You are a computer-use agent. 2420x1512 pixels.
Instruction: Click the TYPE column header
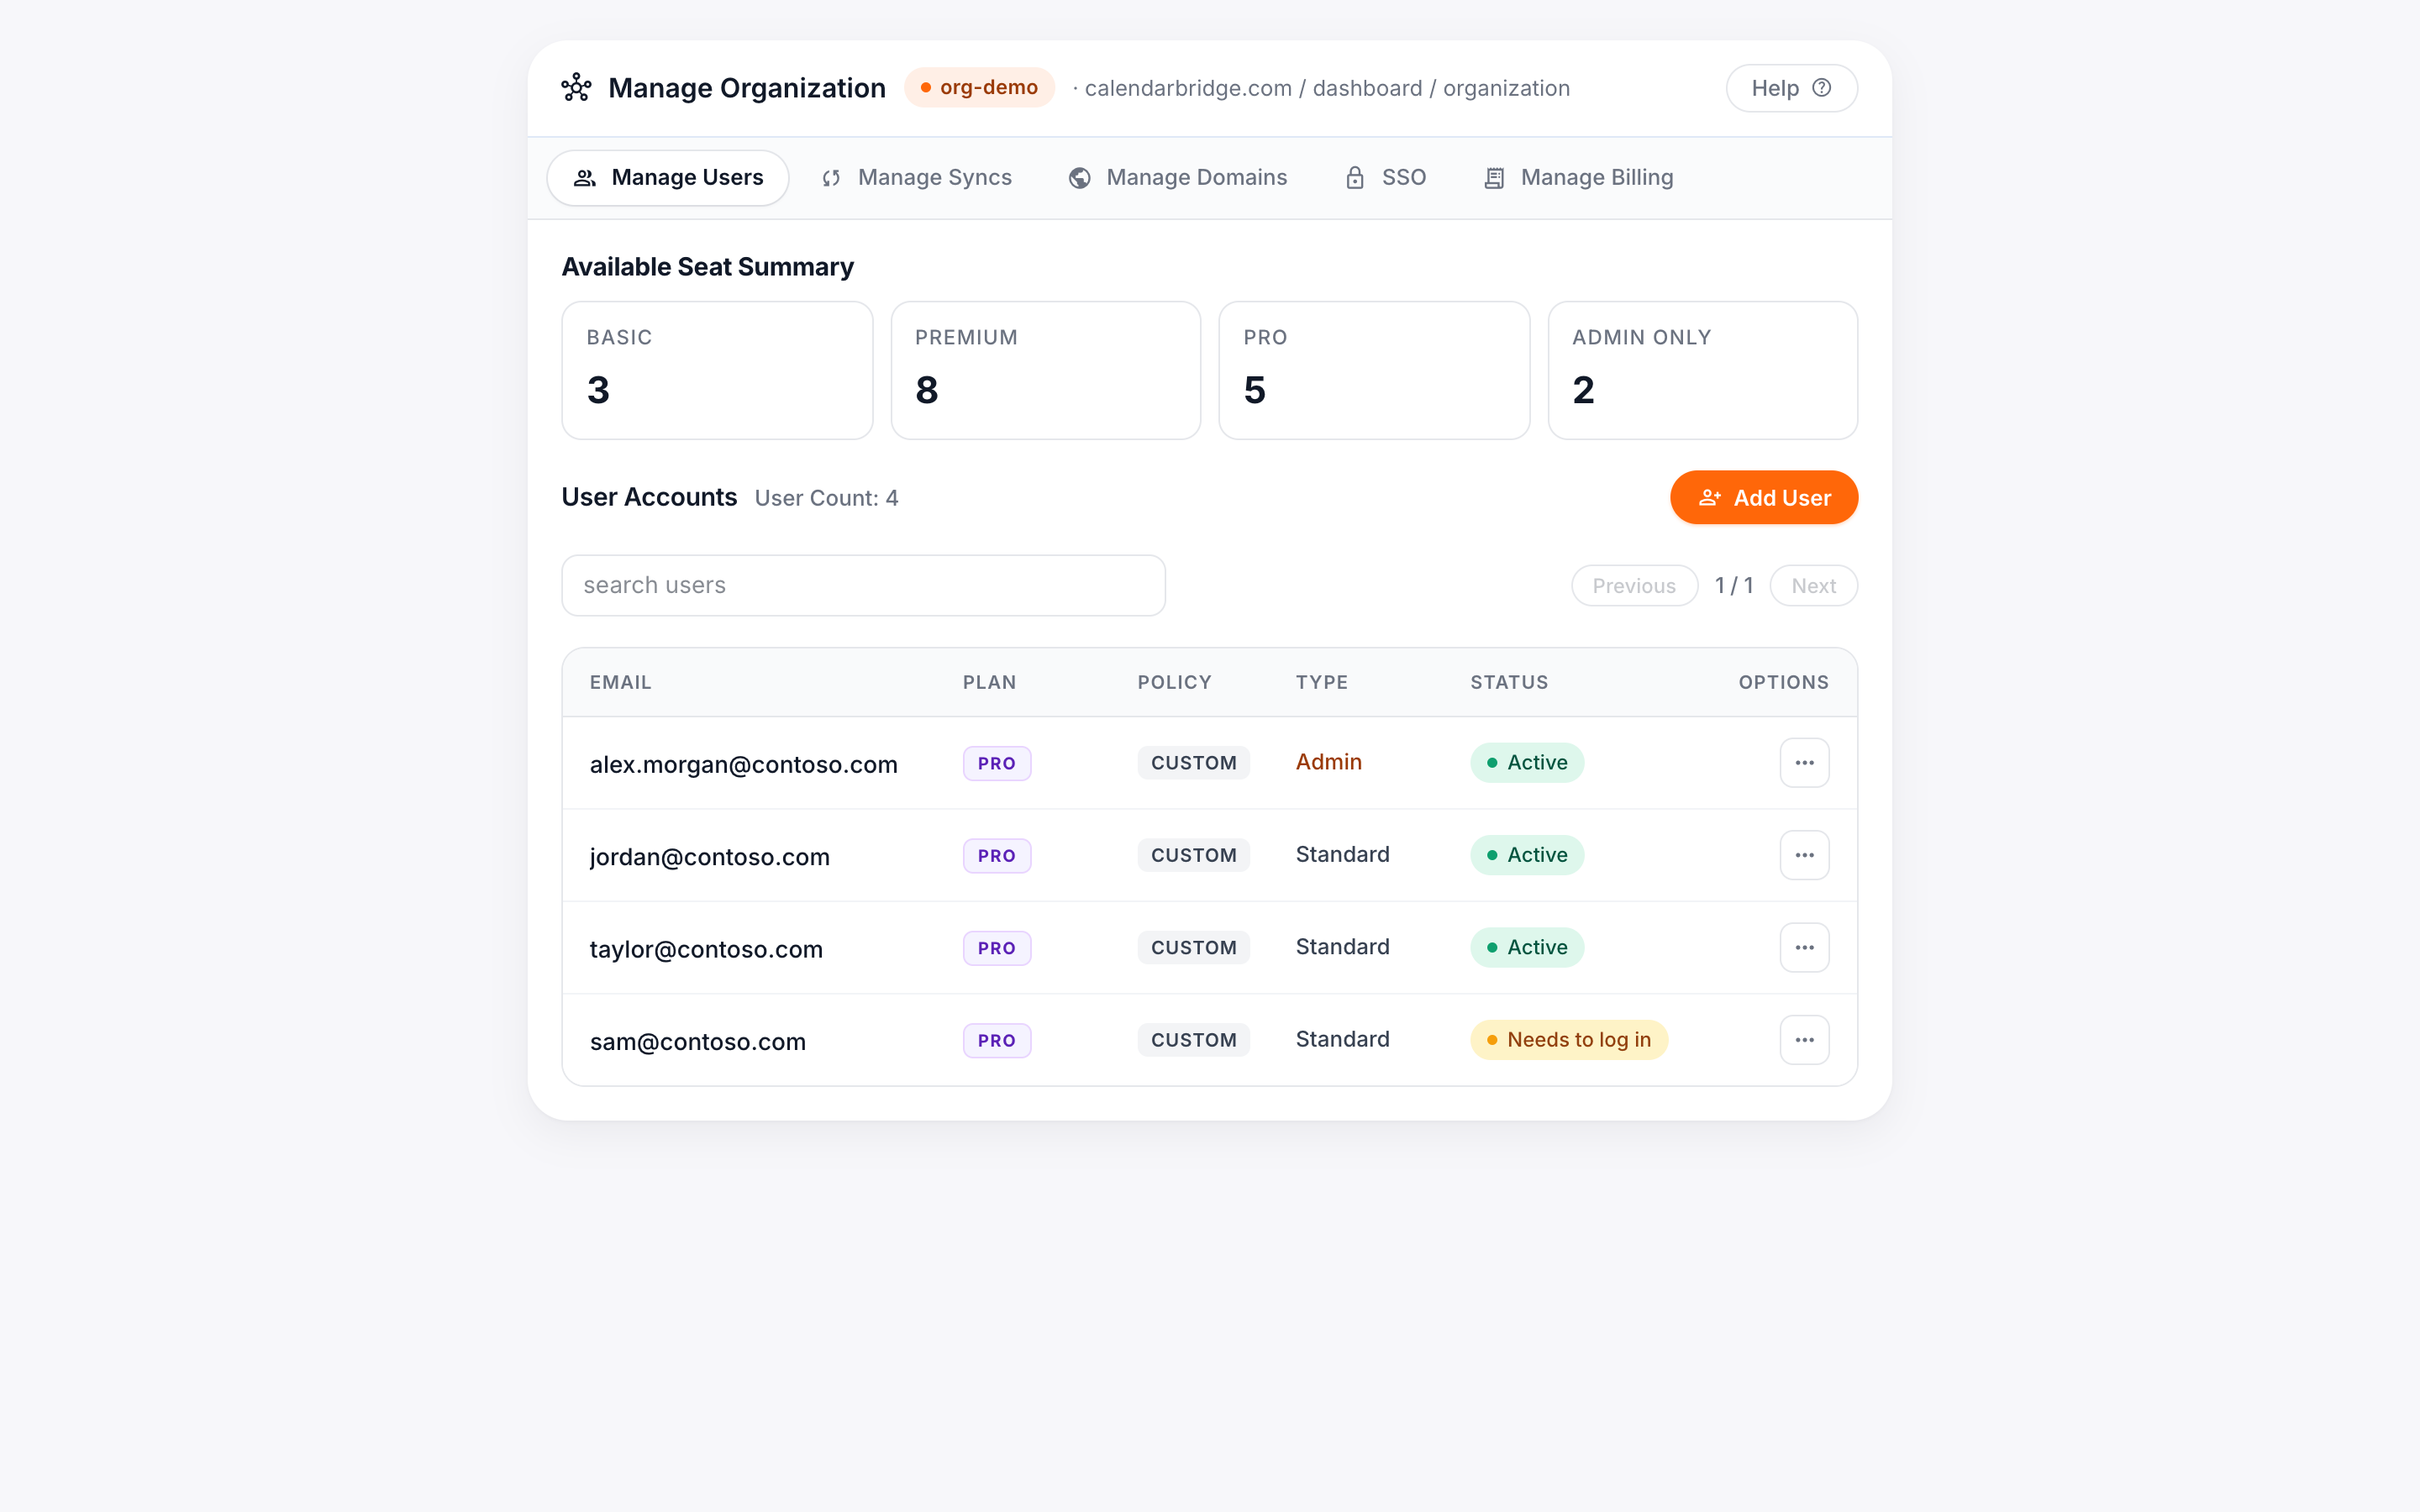click(x=1321, y=683)
